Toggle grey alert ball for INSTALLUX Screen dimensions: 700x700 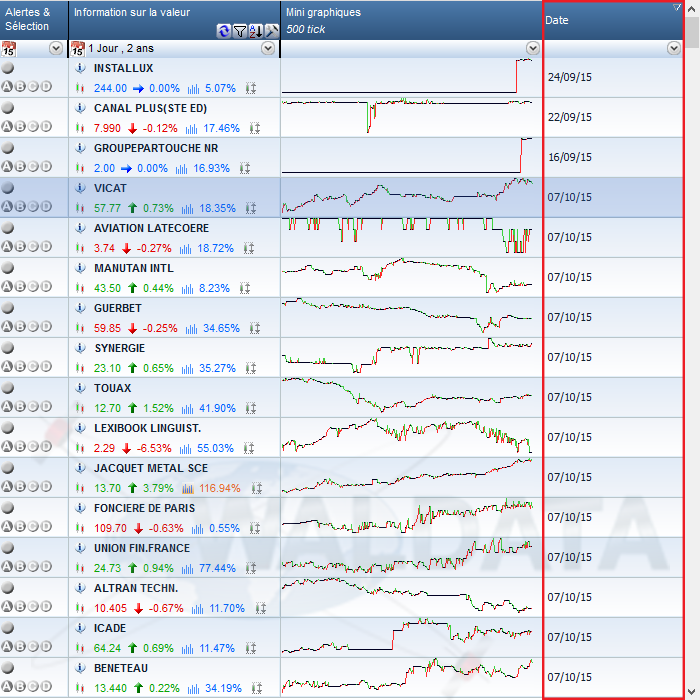coord(8,68)
